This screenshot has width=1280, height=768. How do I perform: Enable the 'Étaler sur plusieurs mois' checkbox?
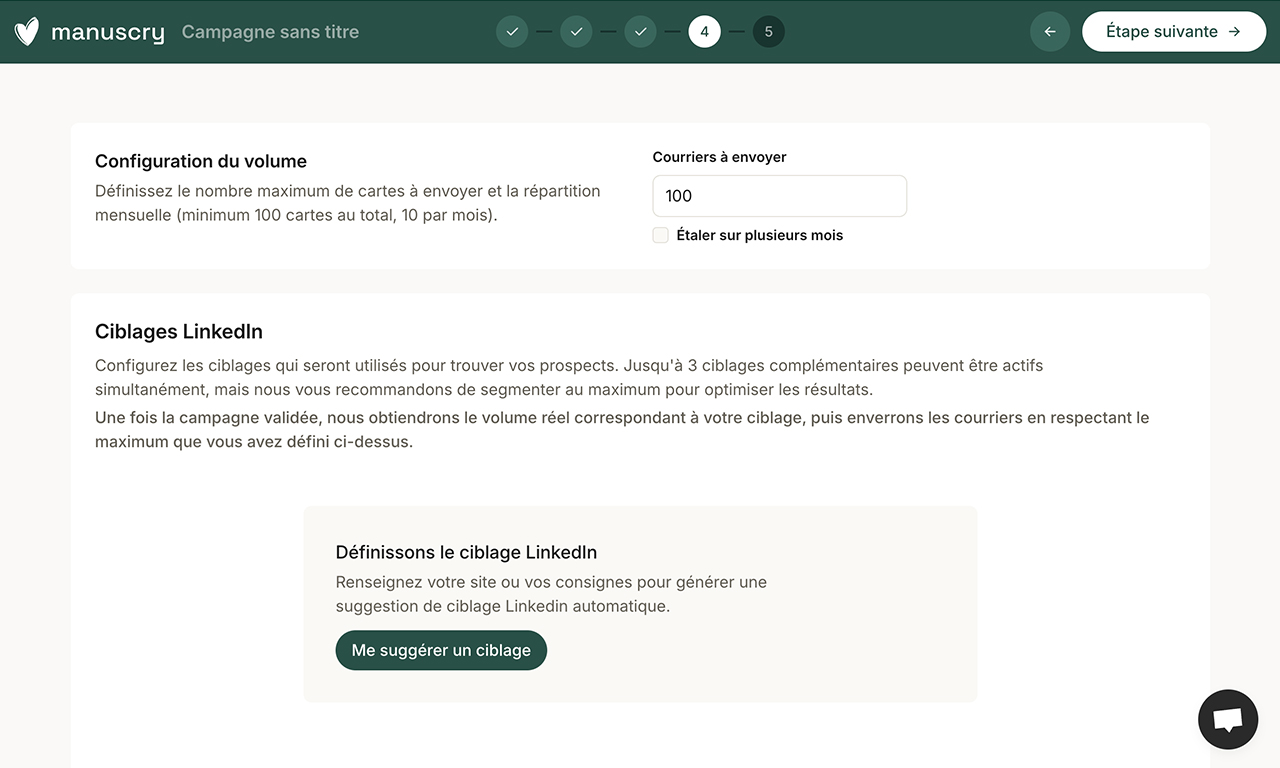pos(660,235)
